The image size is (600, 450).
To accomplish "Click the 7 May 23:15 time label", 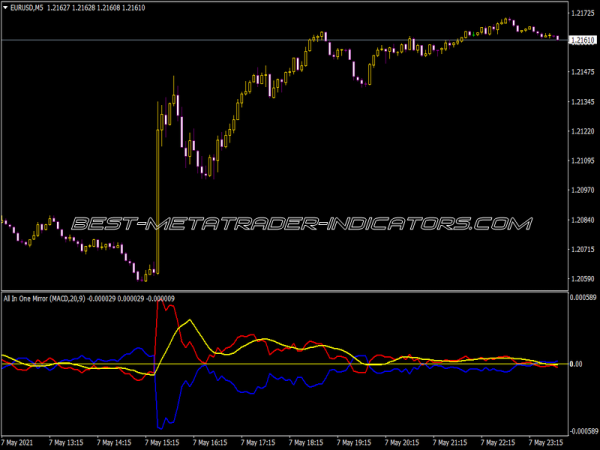I will [x=547, y=441].
